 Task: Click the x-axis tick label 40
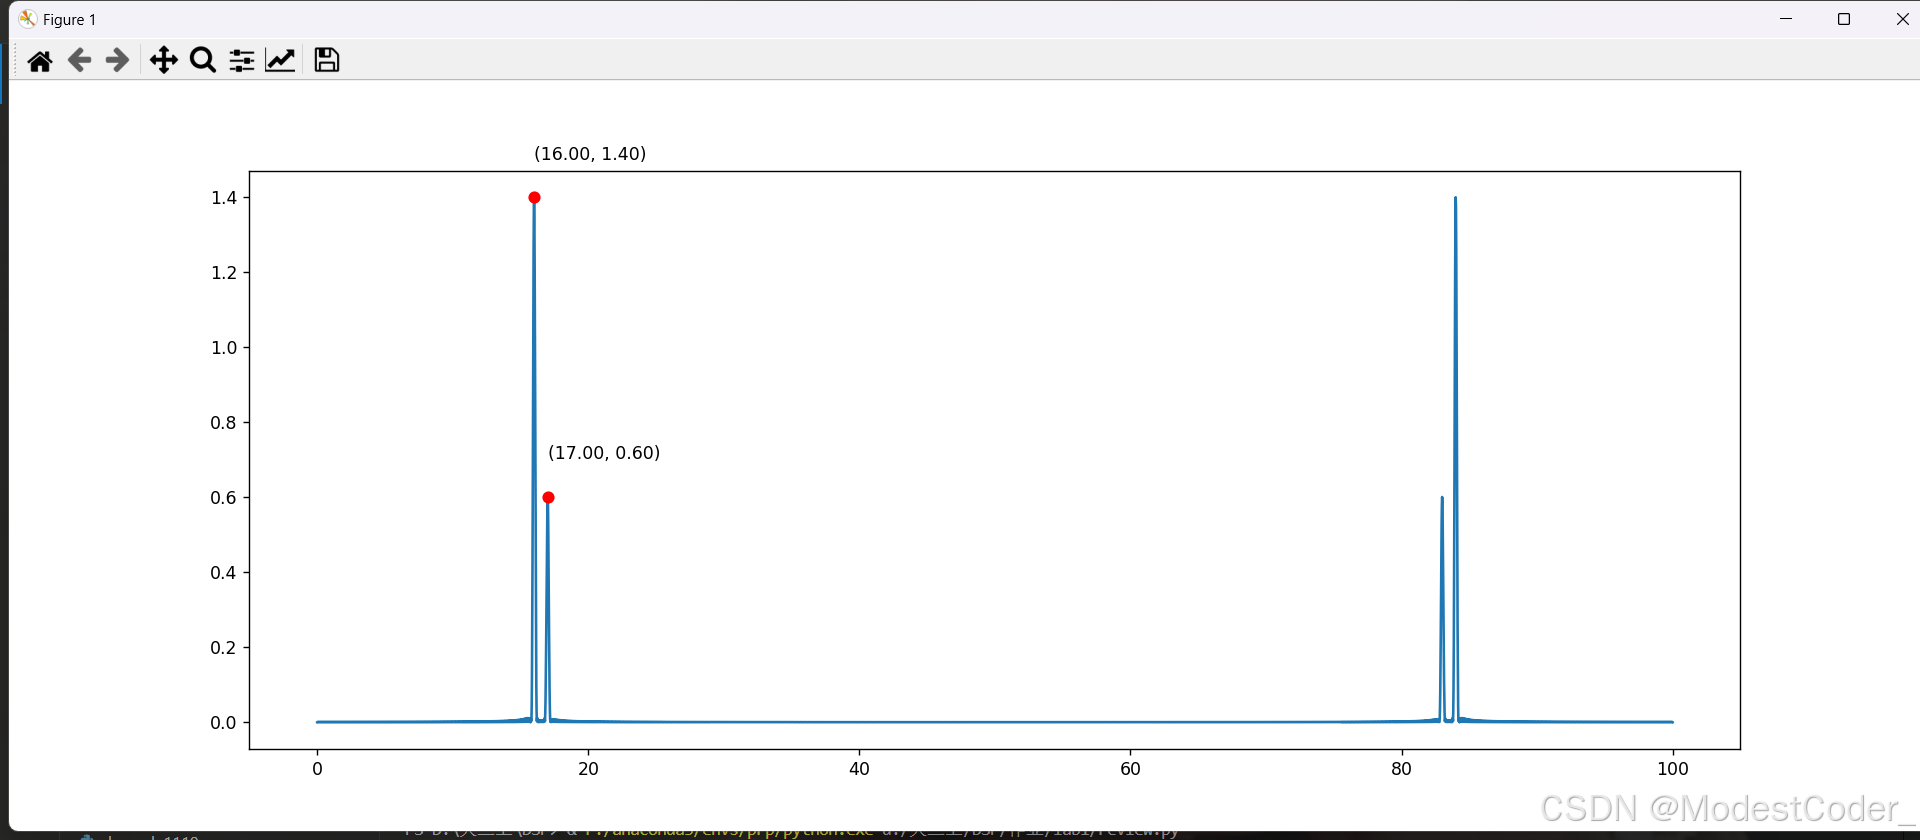859,769
